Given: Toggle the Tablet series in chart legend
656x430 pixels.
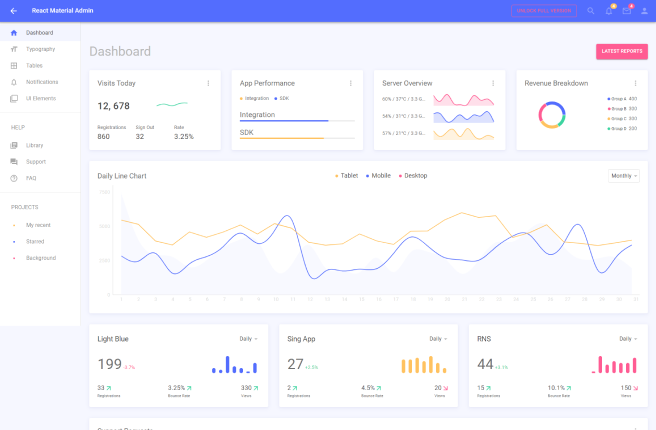Looking at the screenshot, I should pos(346,176).
